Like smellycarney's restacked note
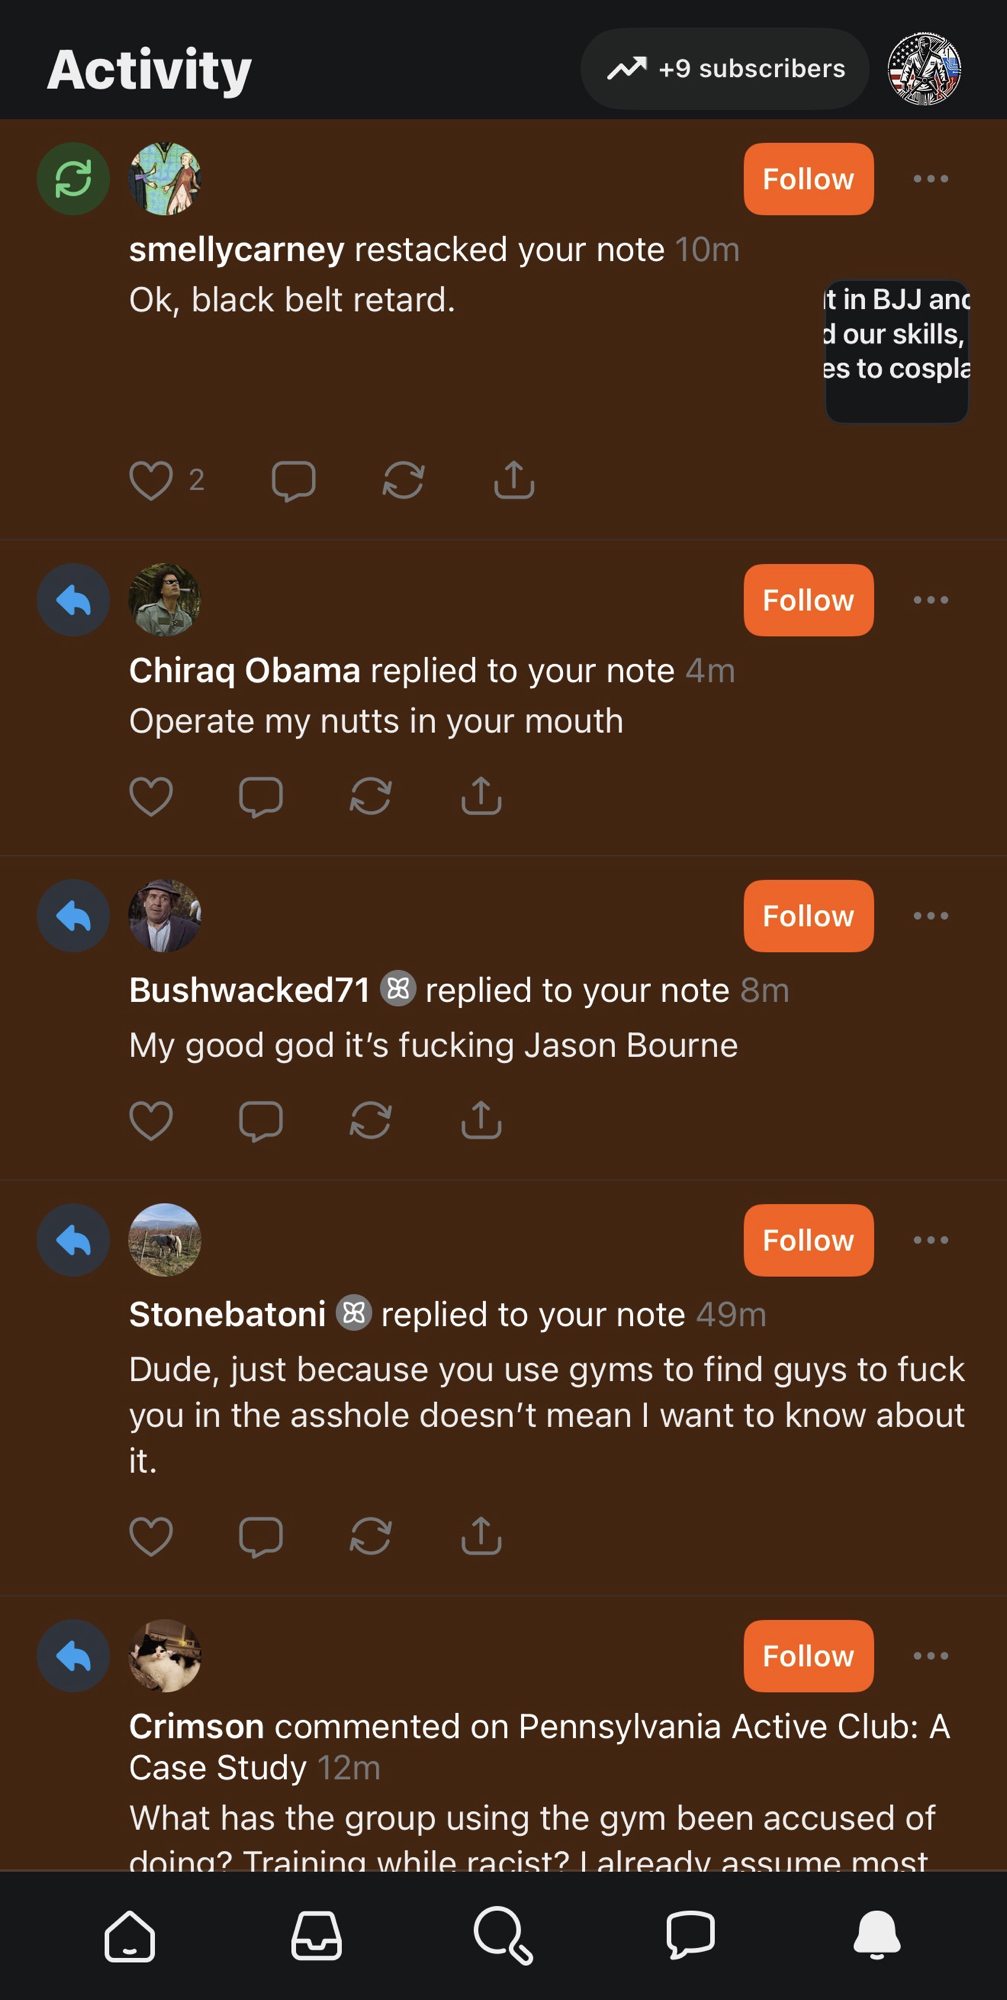The image size is (1007, 2000). pyautogui.click(x=151, y=481)
